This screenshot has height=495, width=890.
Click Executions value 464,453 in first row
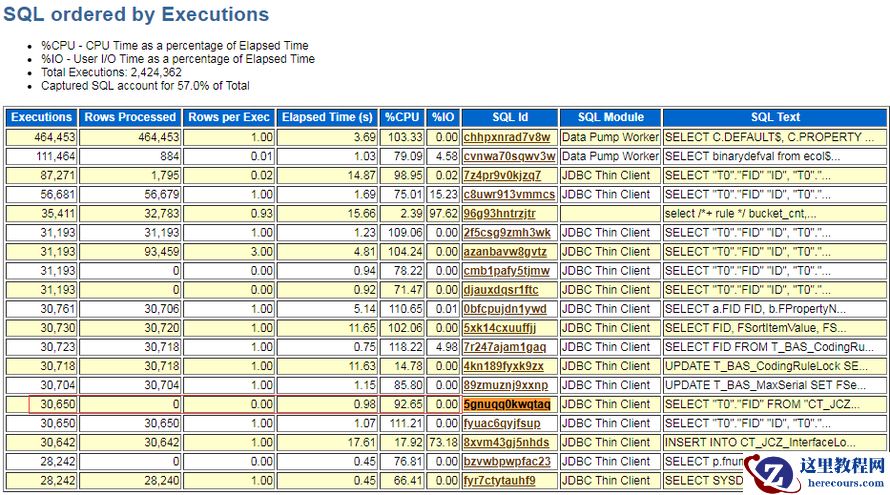[54, 137]
